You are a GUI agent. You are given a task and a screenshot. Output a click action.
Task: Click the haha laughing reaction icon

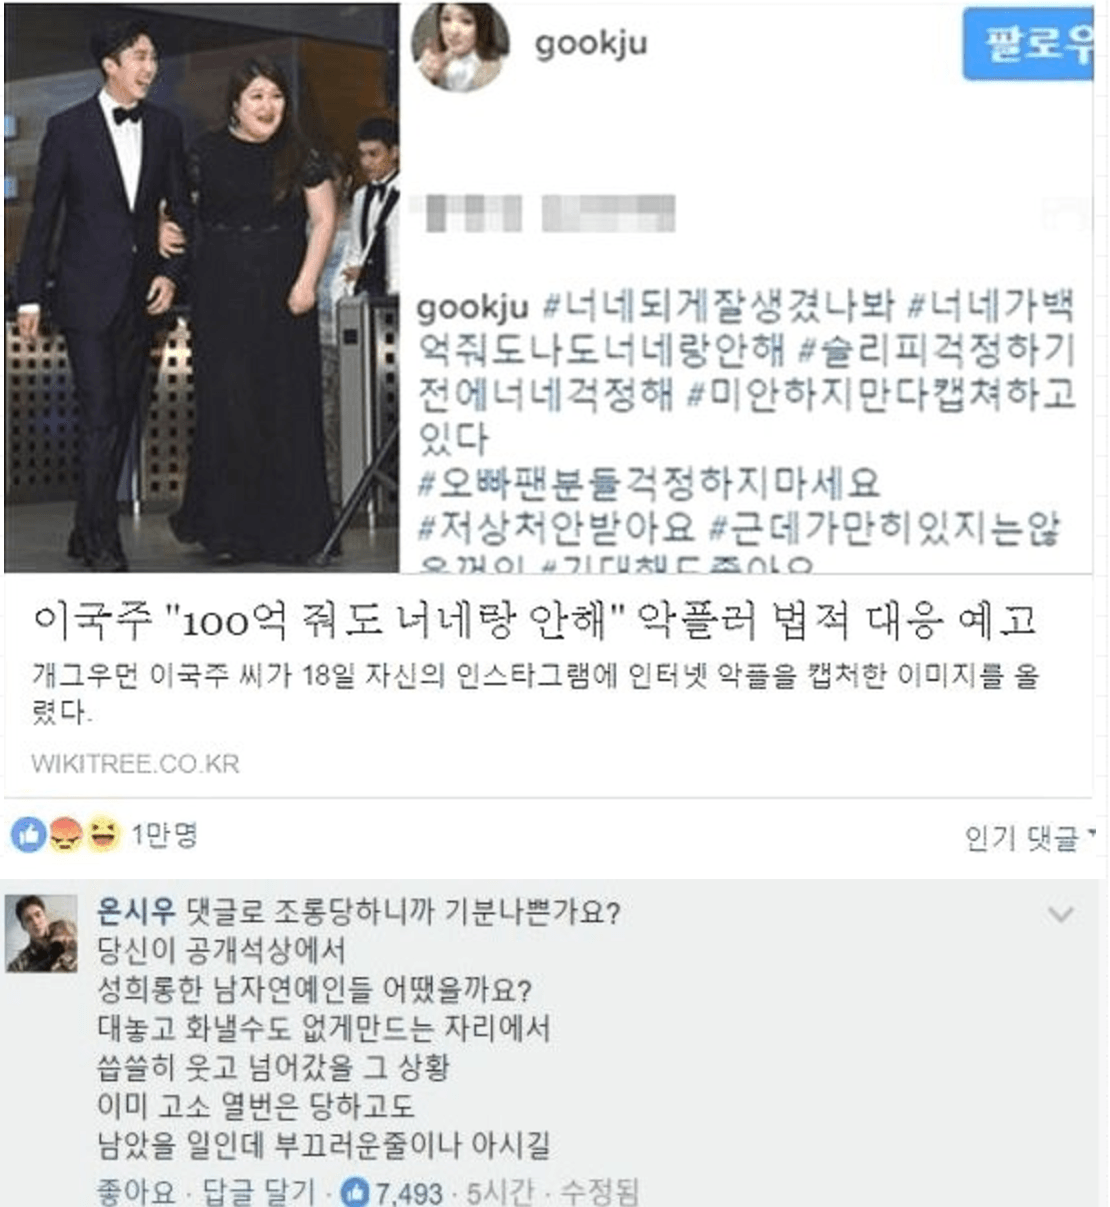click(x=102, y=835)
